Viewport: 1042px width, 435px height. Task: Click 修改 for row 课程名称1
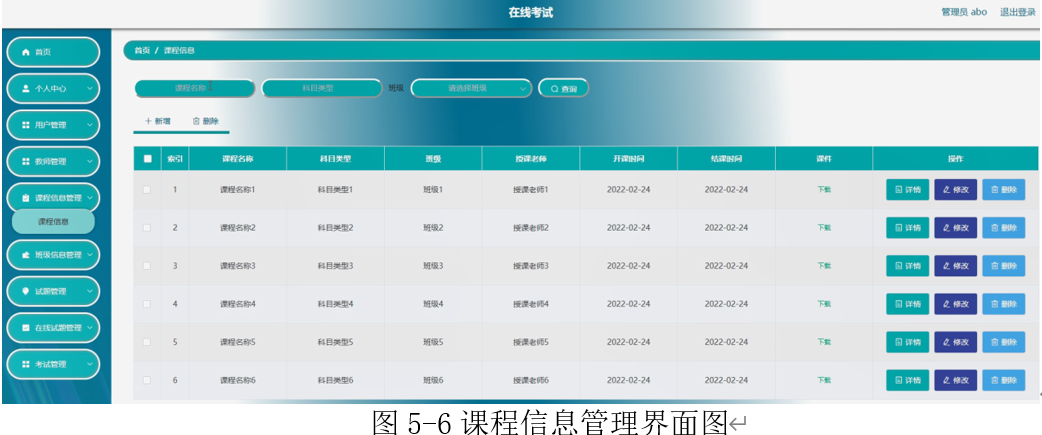pyautogui.click(x=956, y=190)
